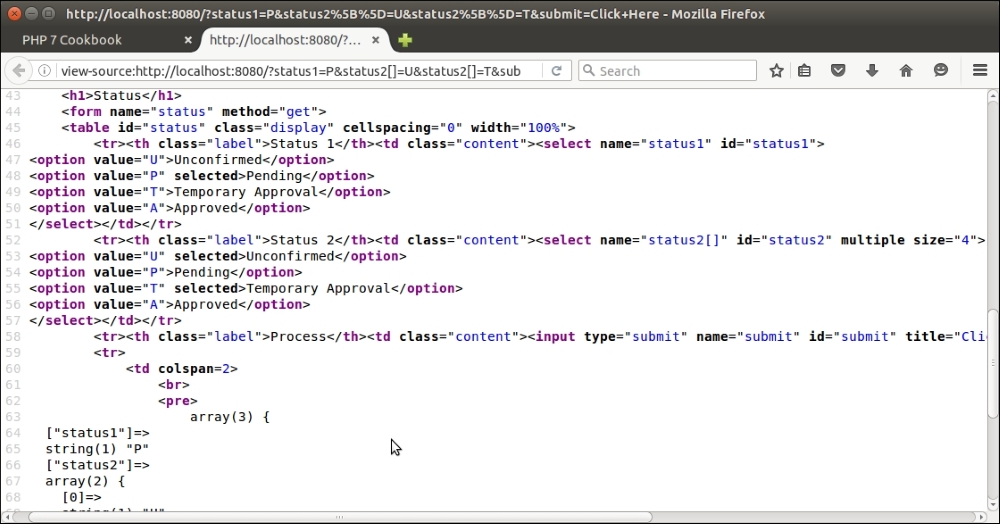The width and height of the screenshot is (1000, 524).
Task: Open the Downloads arrow icon
Action: point(872,71)
